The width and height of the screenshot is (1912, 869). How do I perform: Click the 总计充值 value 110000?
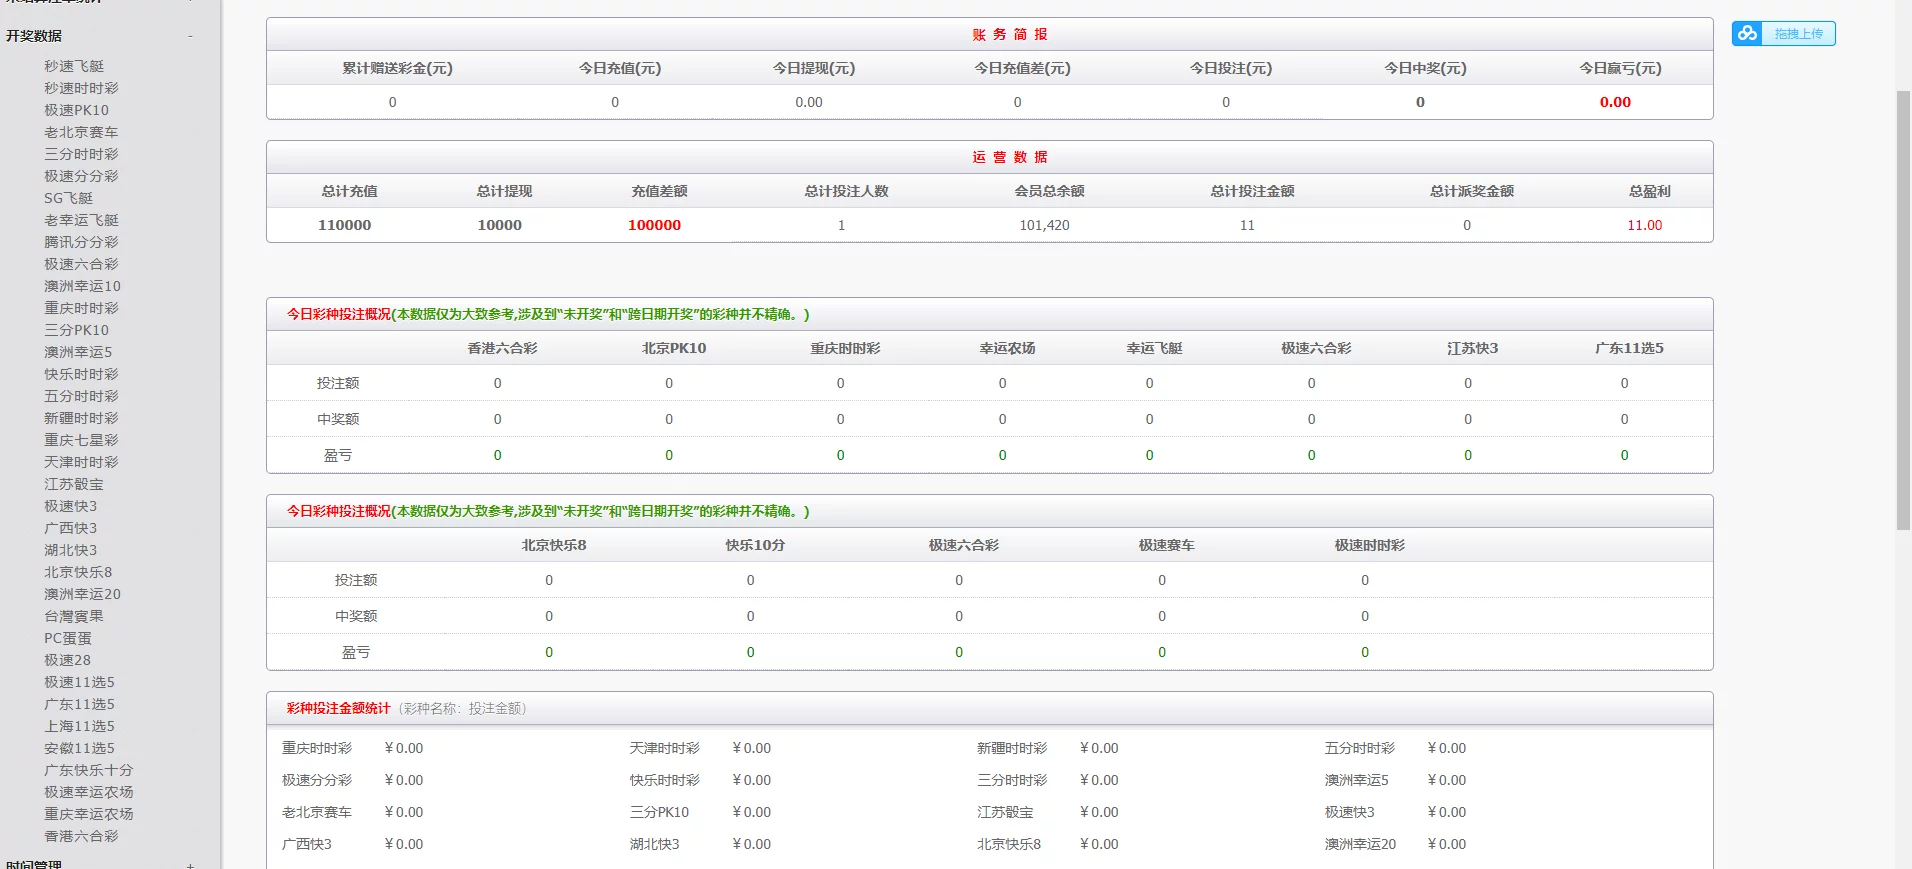coord(344,225)
